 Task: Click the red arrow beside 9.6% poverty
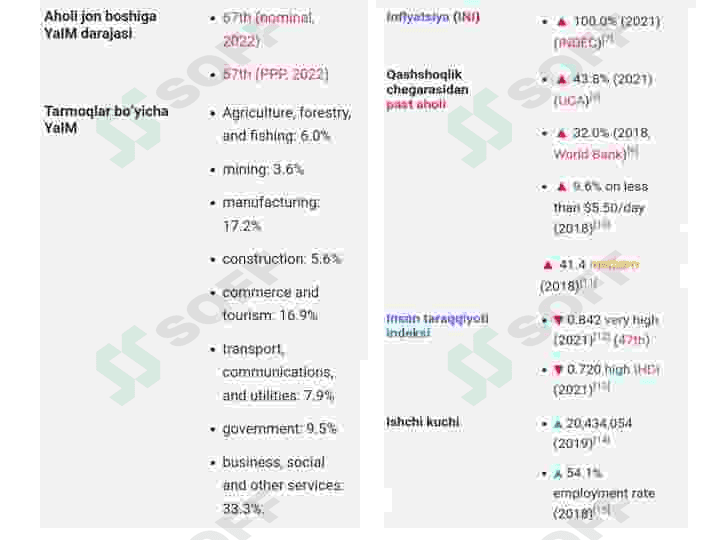tap(562, 186)
